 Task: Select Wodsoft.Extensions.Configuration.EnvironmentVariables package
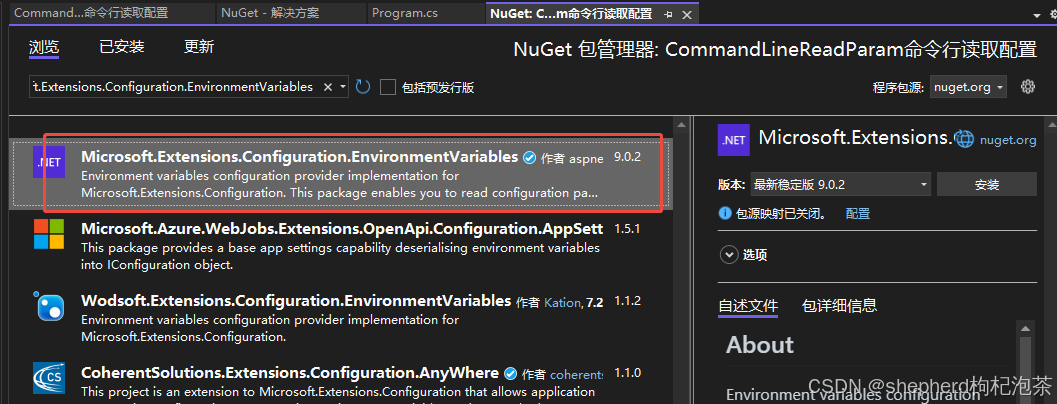coord(341,318)
